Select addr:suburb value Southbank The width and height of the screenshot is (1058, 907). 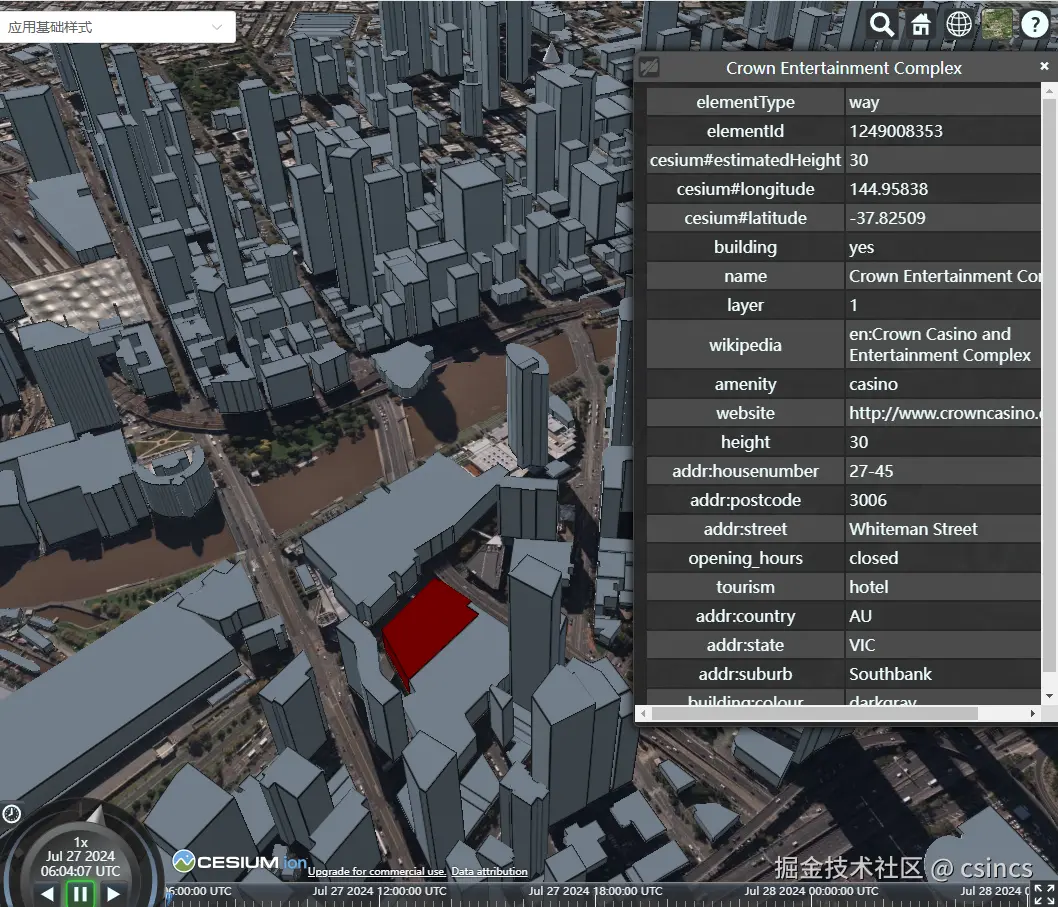pos(890,674)
